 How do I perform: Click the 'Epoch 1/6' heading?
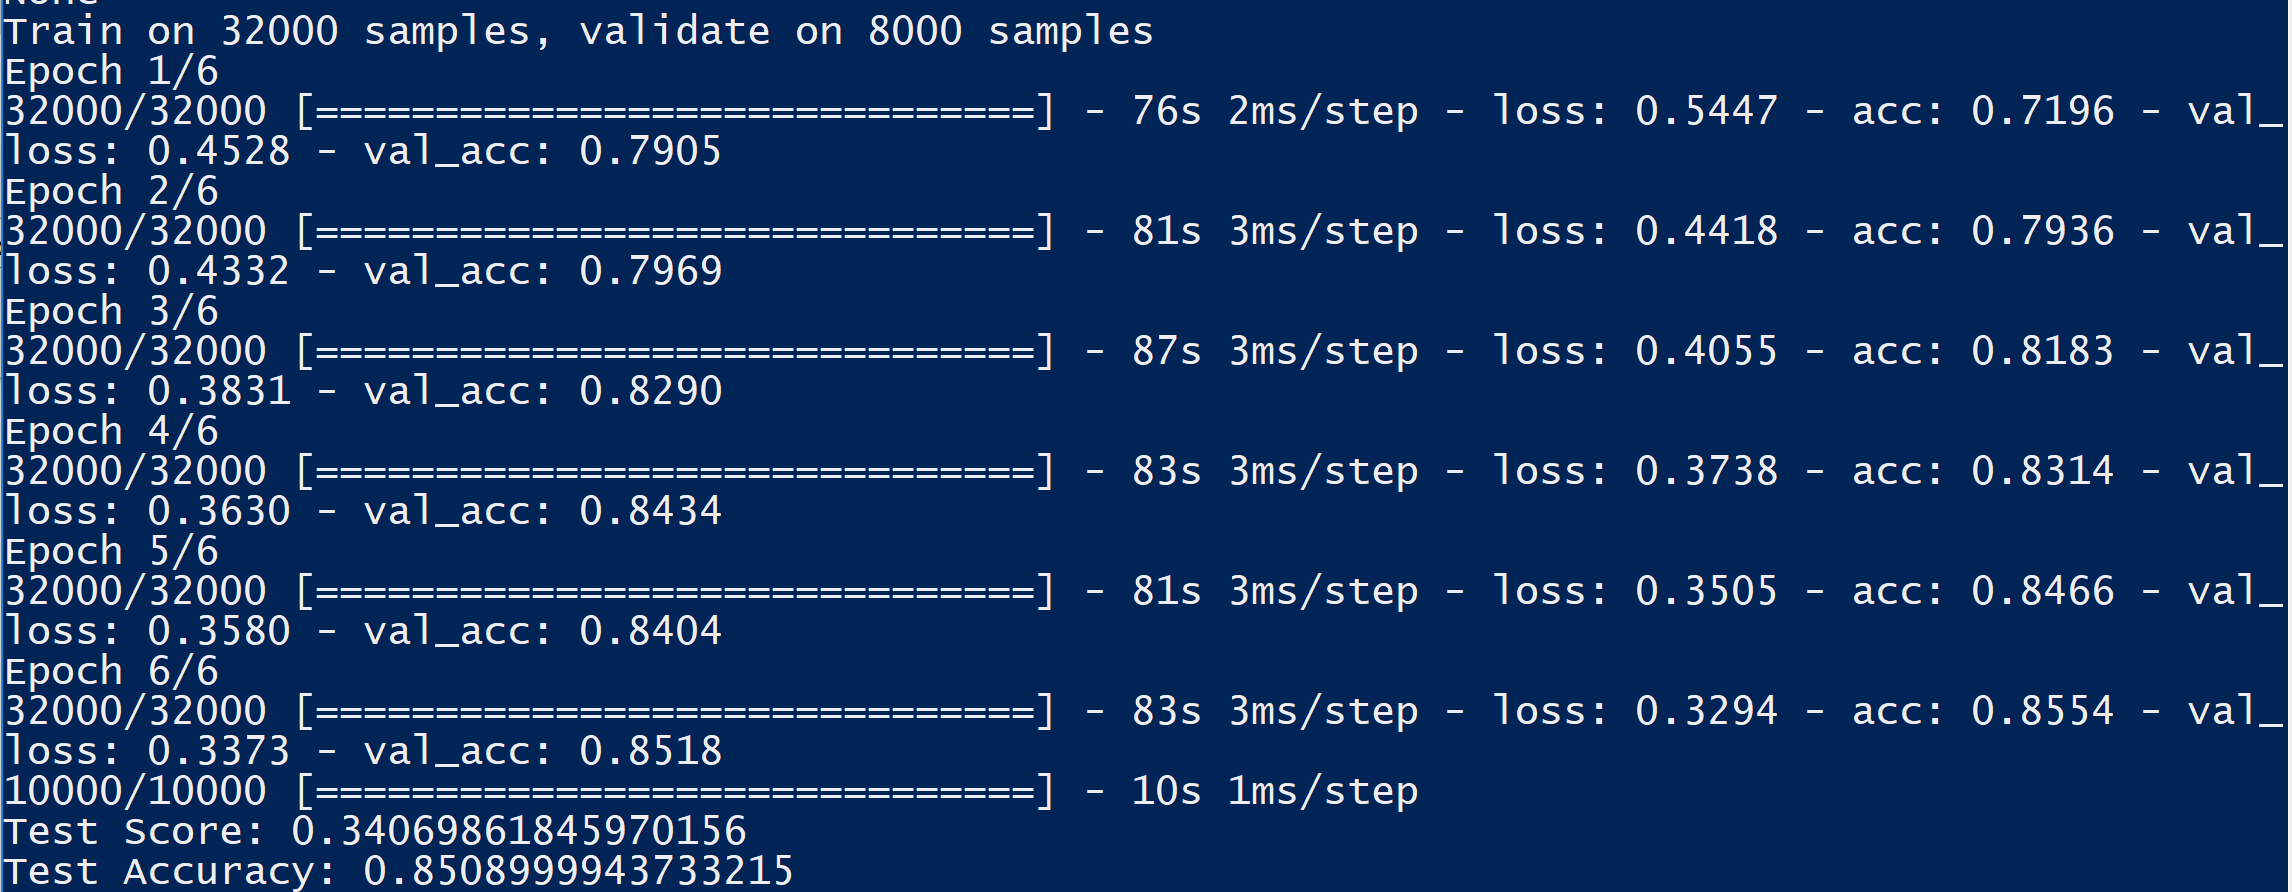coord(111,72)
